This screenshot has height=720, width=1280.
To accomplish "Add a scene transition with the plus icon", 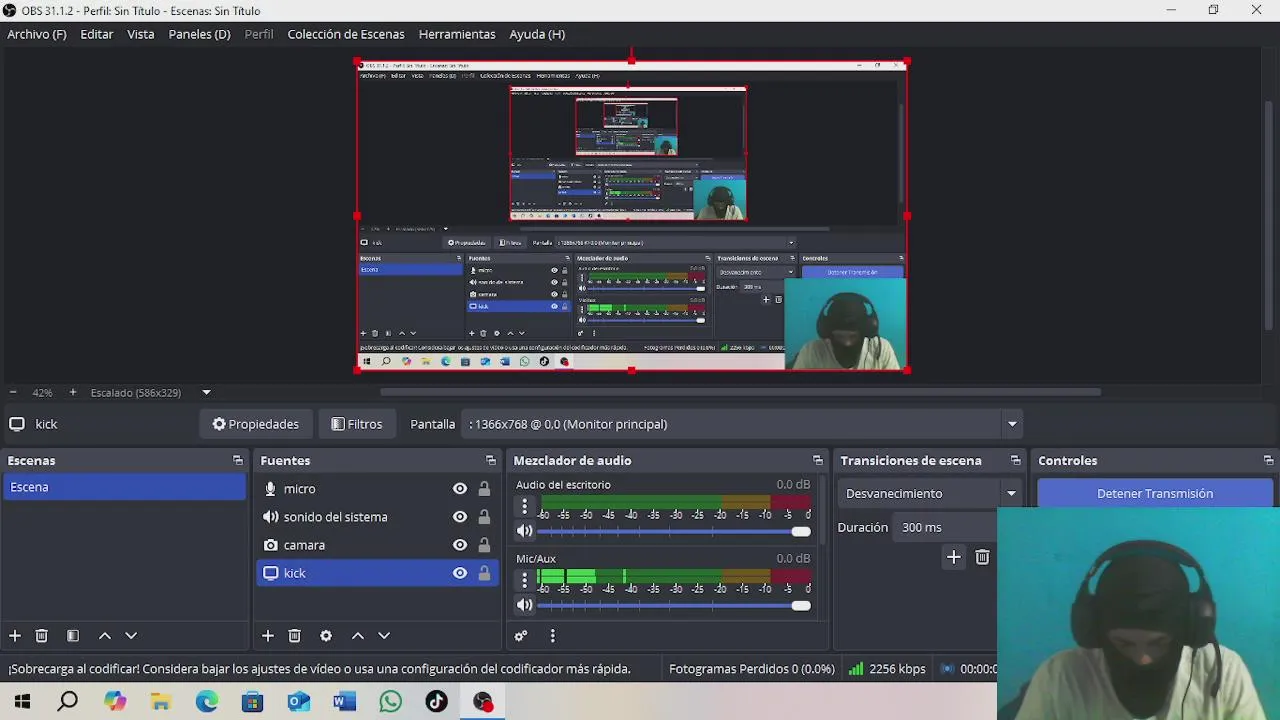I will pyautogui.click(x=953, y=558).
